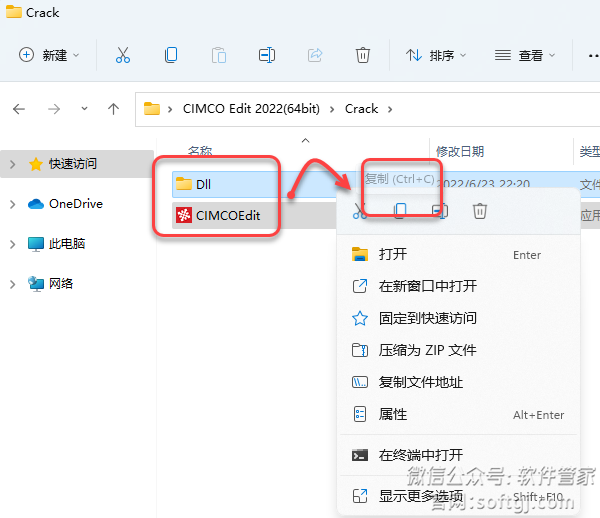This screenshot has width=600, height=518.
Task: Open the View (查看) dropdown
Action: 525,55
